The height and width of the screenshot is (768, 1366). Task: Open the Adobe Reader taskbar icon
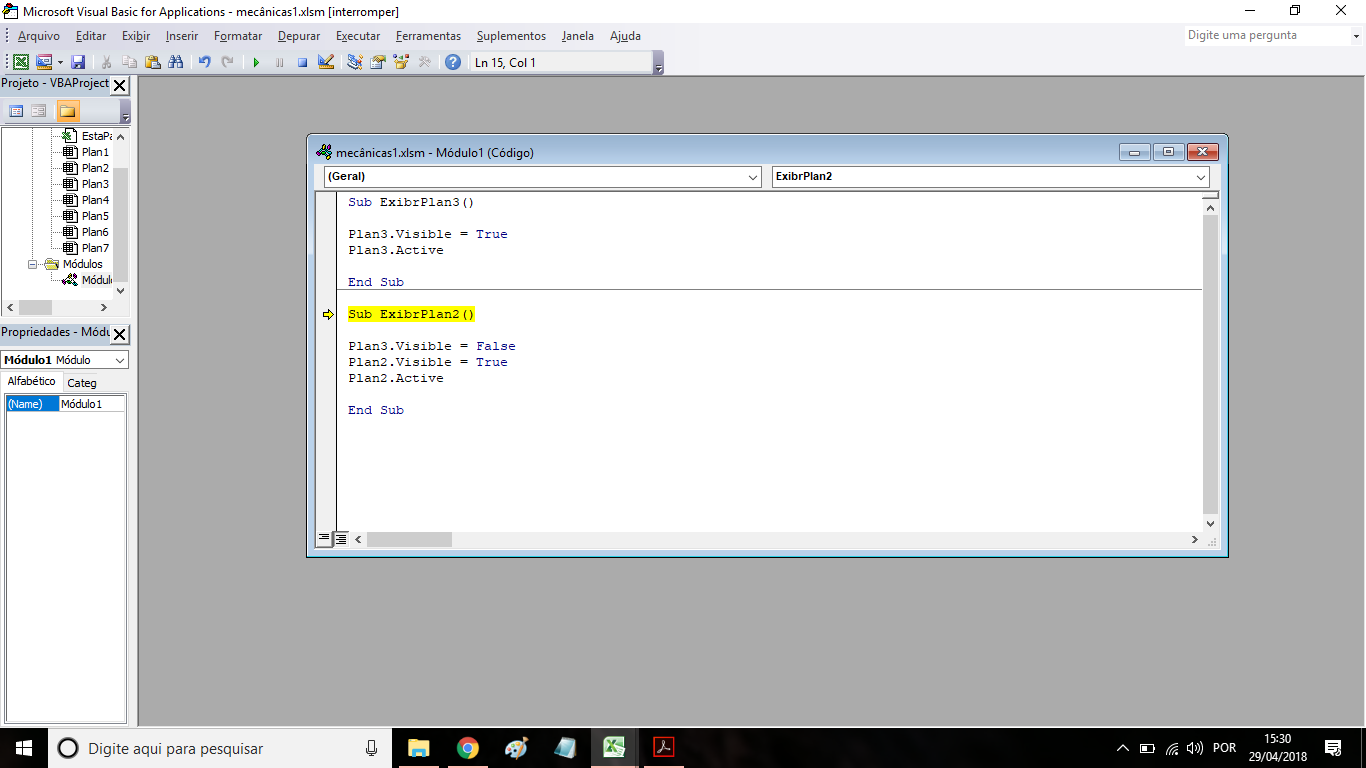tap(663, 748)
